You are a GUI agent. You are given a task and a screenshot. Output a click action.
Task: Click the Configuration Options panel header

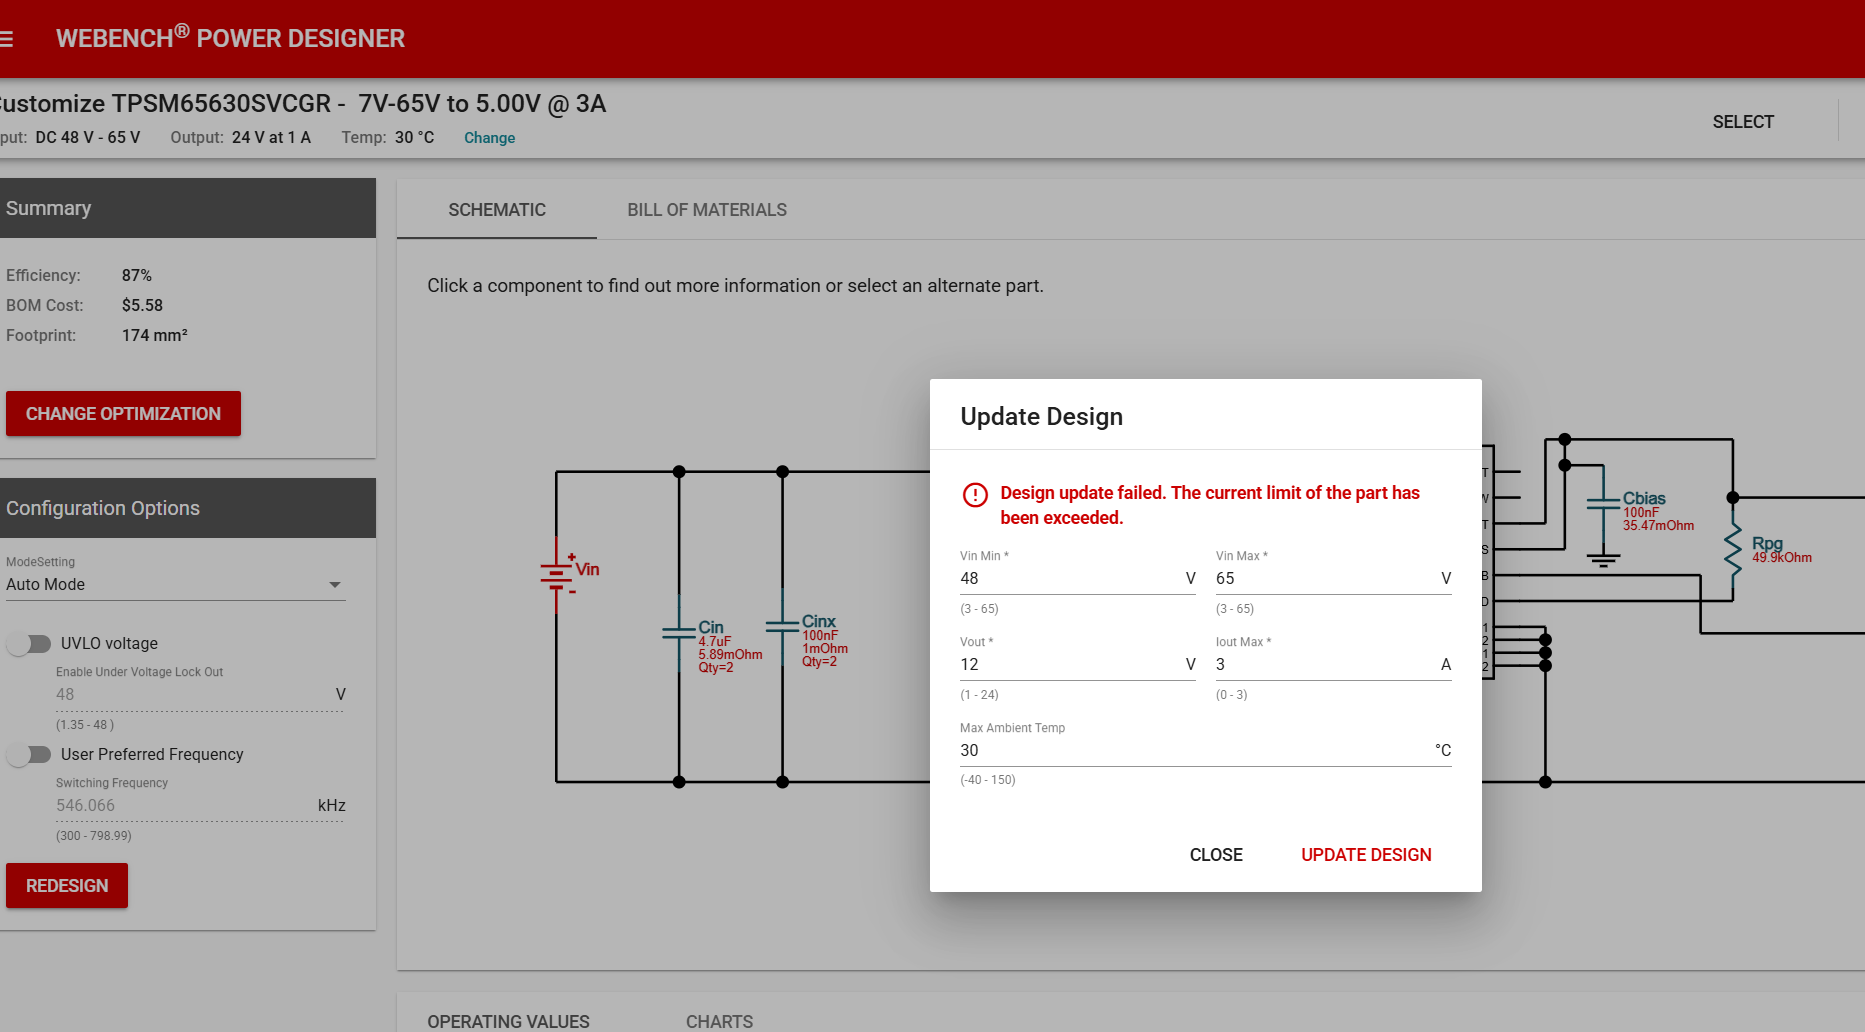(188, 508)
